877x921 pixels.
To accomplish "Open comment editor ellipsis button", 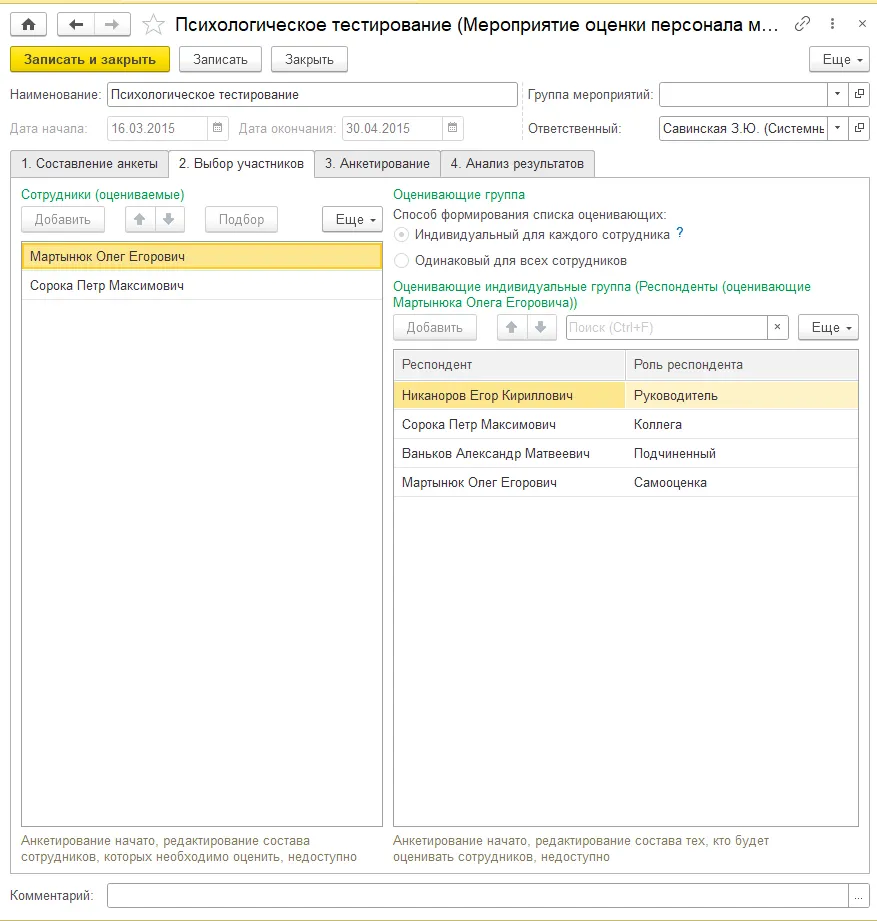I will click(859, 896).
